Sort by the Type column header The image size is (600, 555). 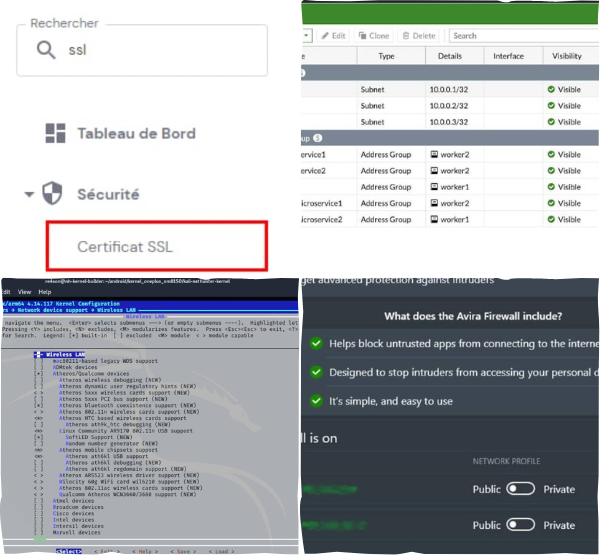coord(385,56)
